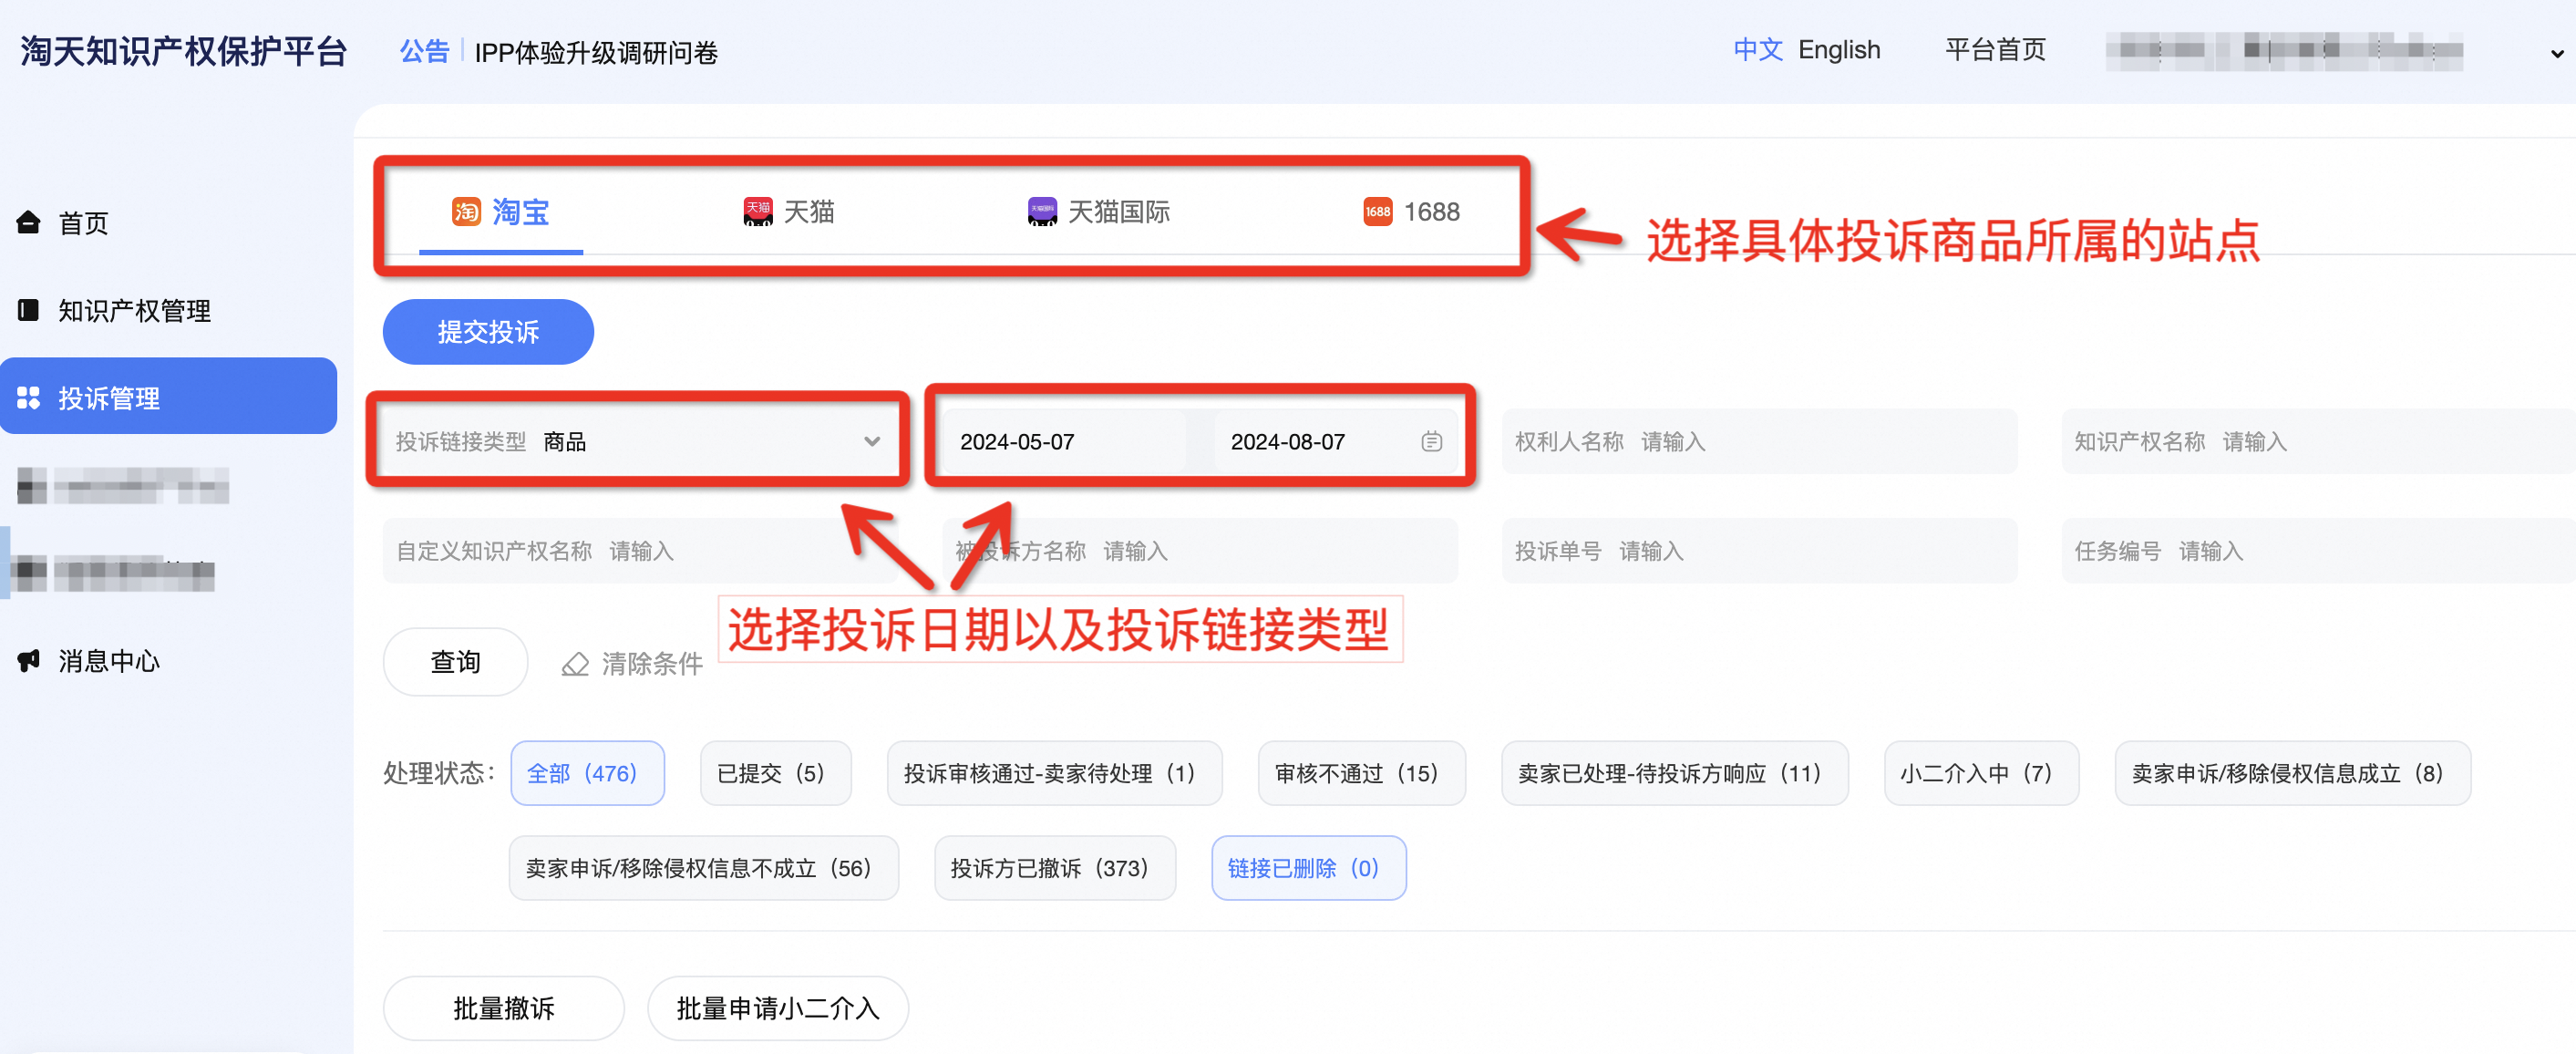Click the 投诉单号 input field

1759,551
